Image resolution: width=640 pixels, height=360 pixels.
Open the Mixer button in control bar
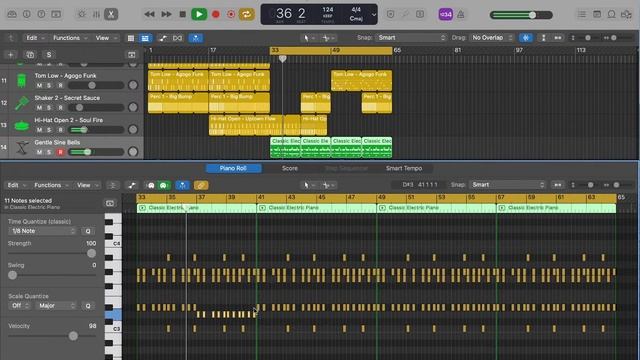[96, 14]
